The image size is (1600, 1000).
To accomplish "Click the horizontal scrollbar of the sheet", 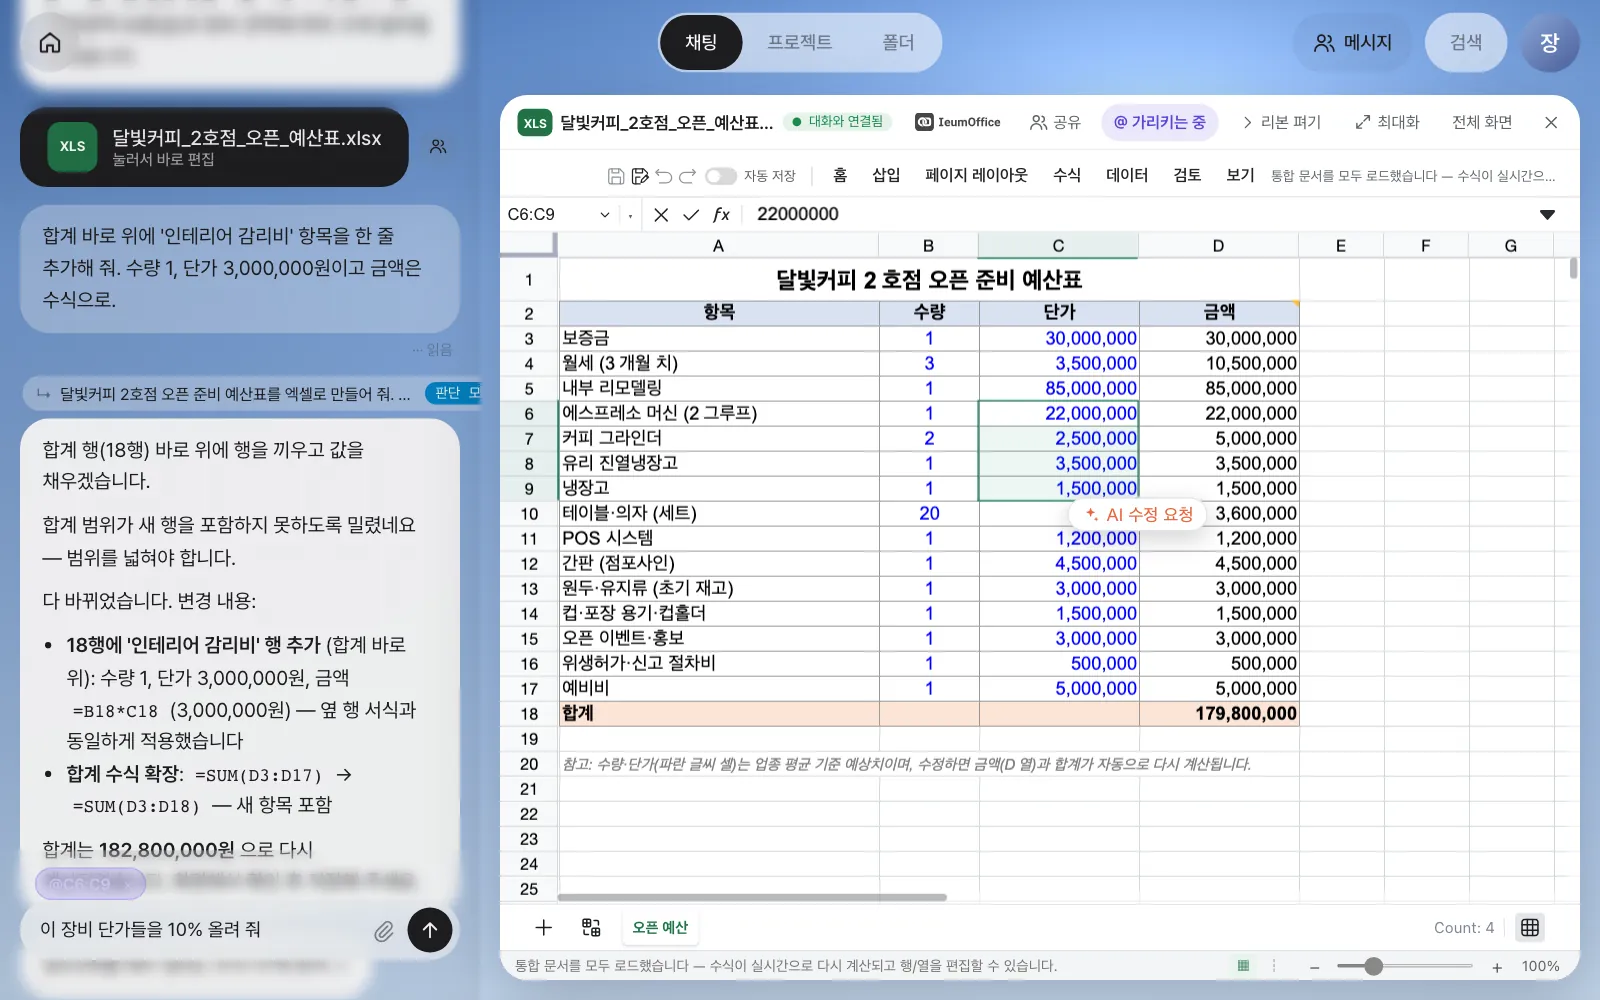I will [x=752, y=897].
